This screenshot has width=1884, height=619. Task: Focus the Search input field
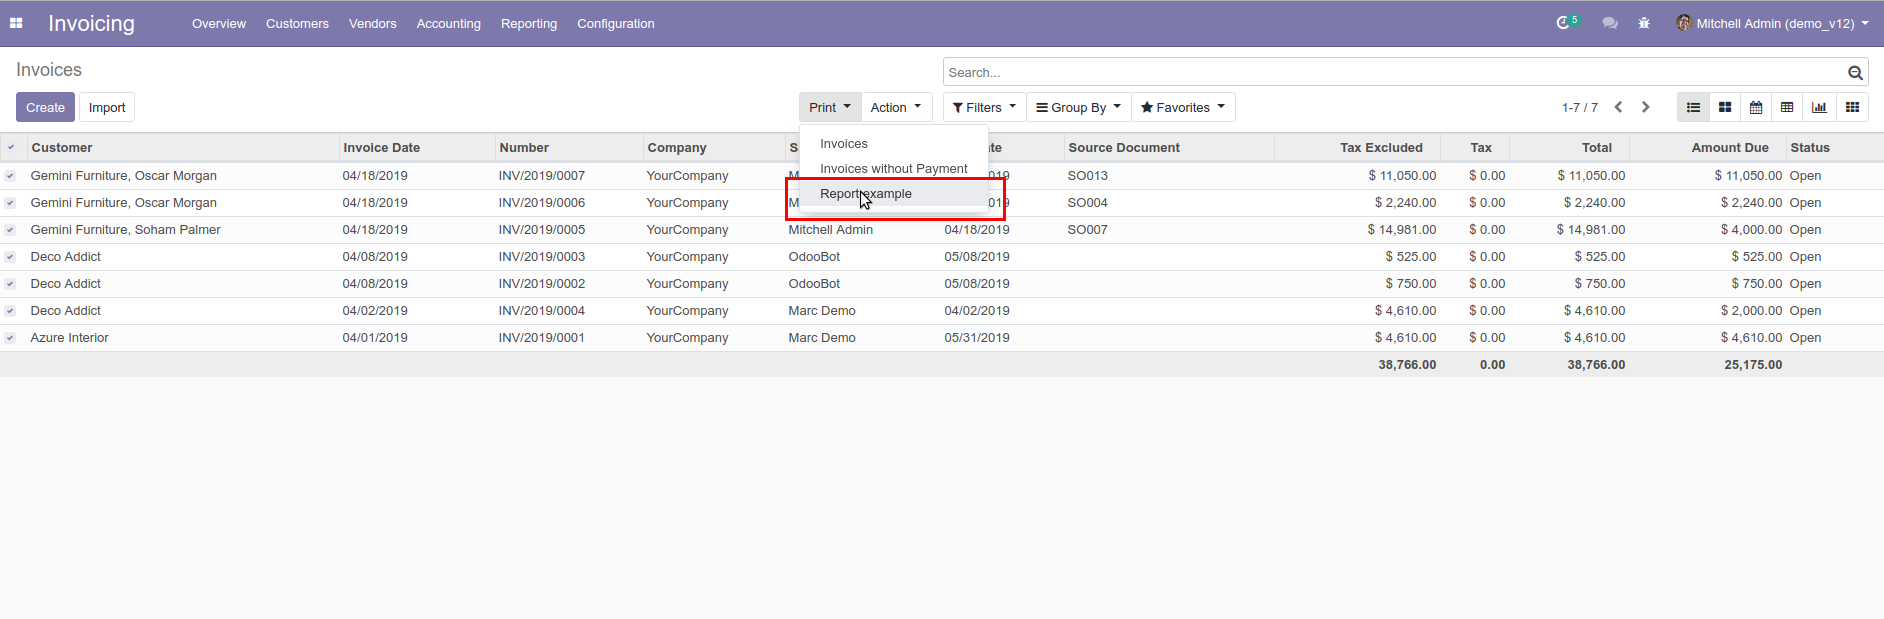1395,72
